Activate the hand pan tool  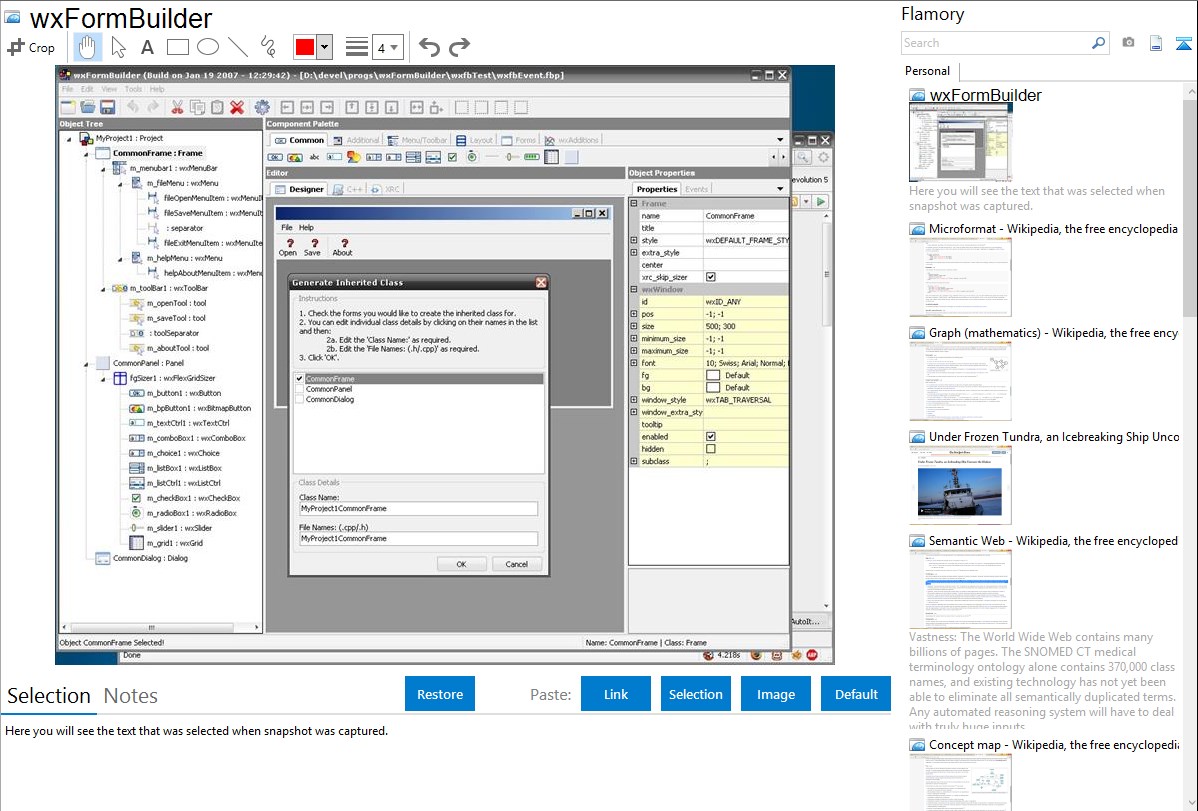click(x=86, y=47)
